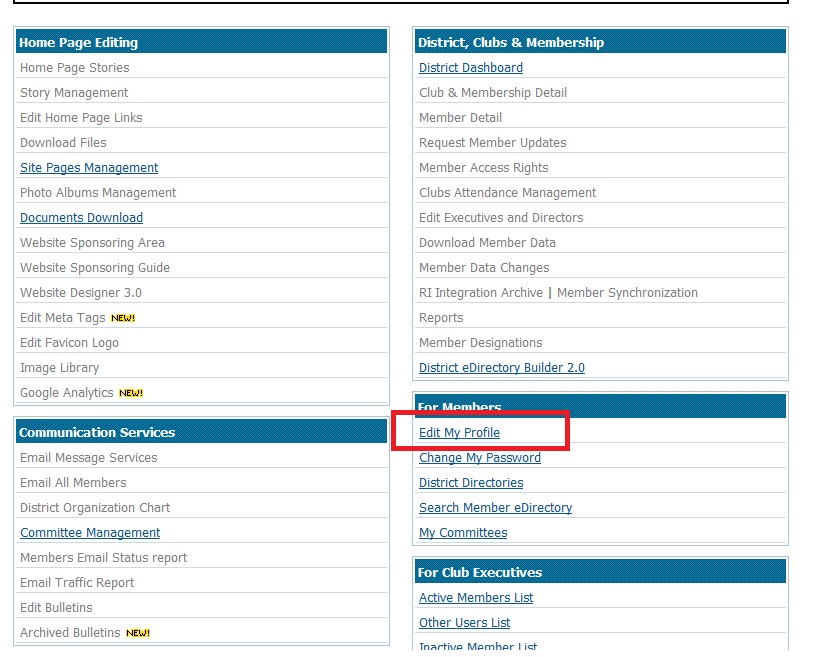
Task: Open the Edit My Profile link
Action: [x=459, y=433]
